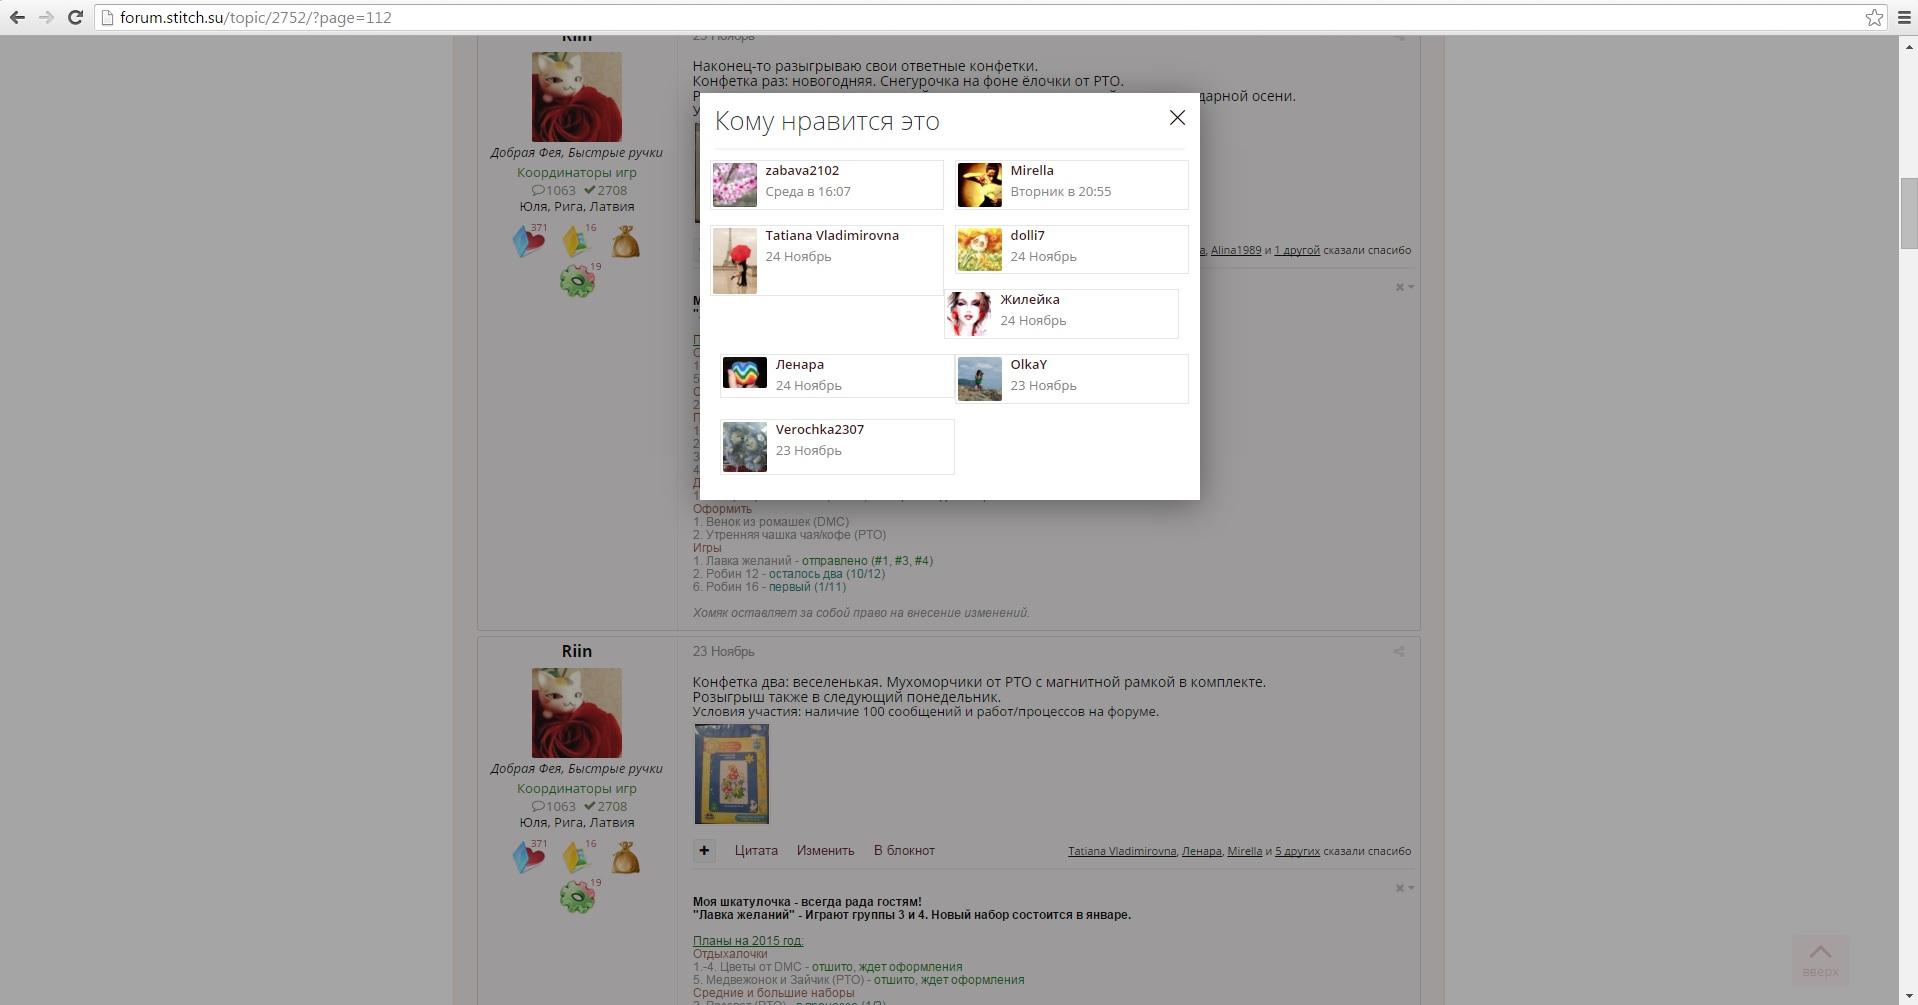Bookmark the page with the star icon
This screenshot has height=1005, width=1918.
point(1874,17)
